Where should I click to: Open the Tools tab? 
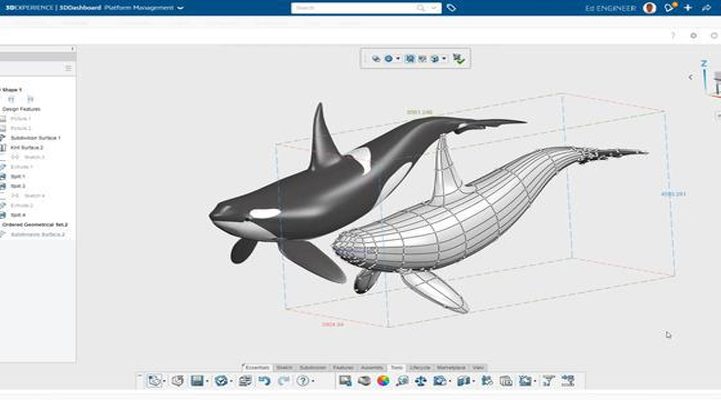pos(396,368)
